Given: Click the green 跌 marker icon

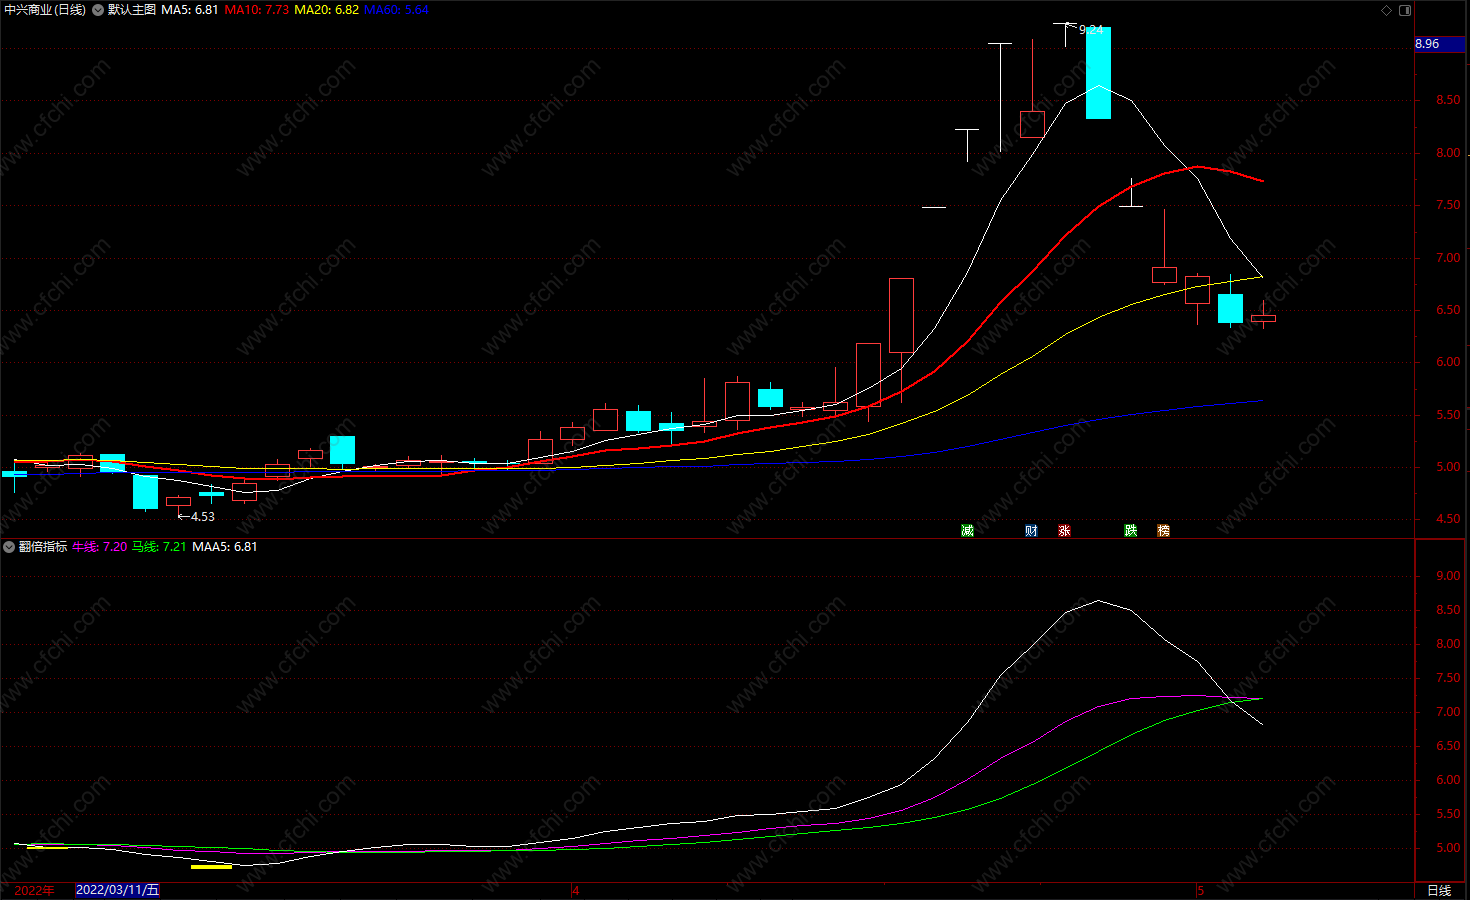Looking at the screenshot, I should 1130,530.
